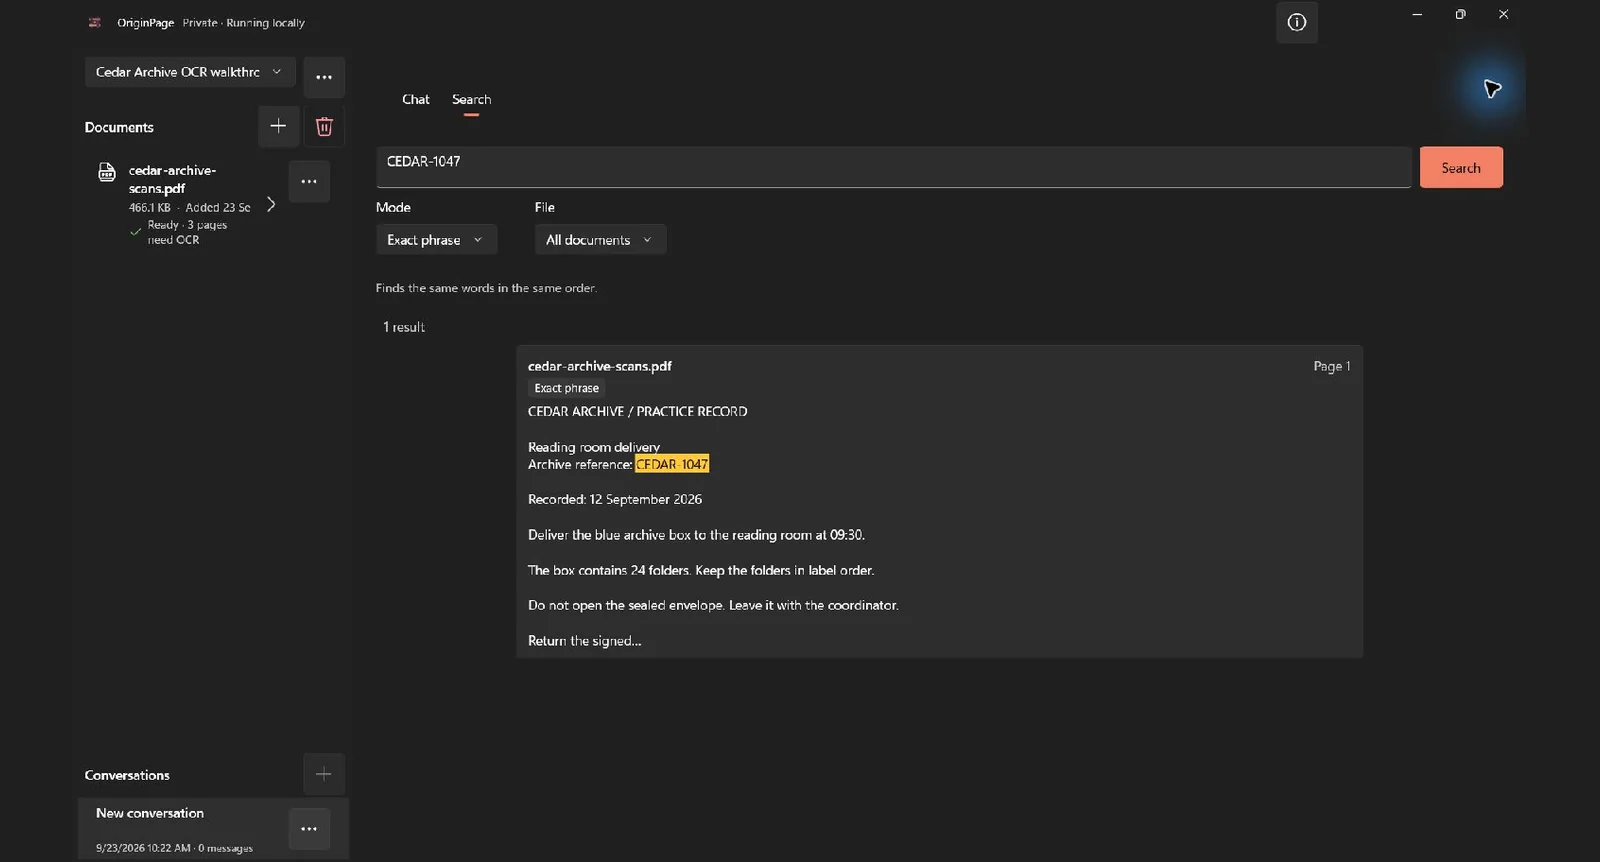Viewport: 1600px width, 862px height.
Task: Open the info button in title bar
Action: pos(1296,22)
